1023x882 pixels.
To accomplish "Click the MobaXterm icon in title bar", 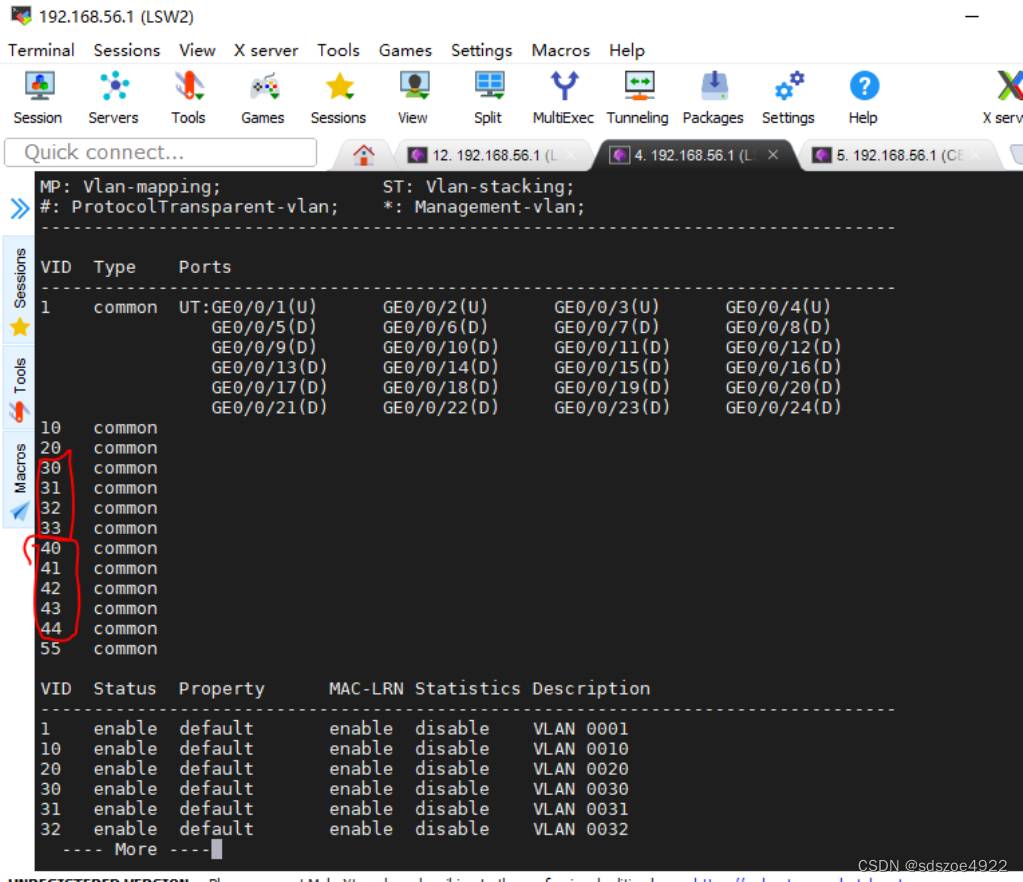I will point(21,16).
